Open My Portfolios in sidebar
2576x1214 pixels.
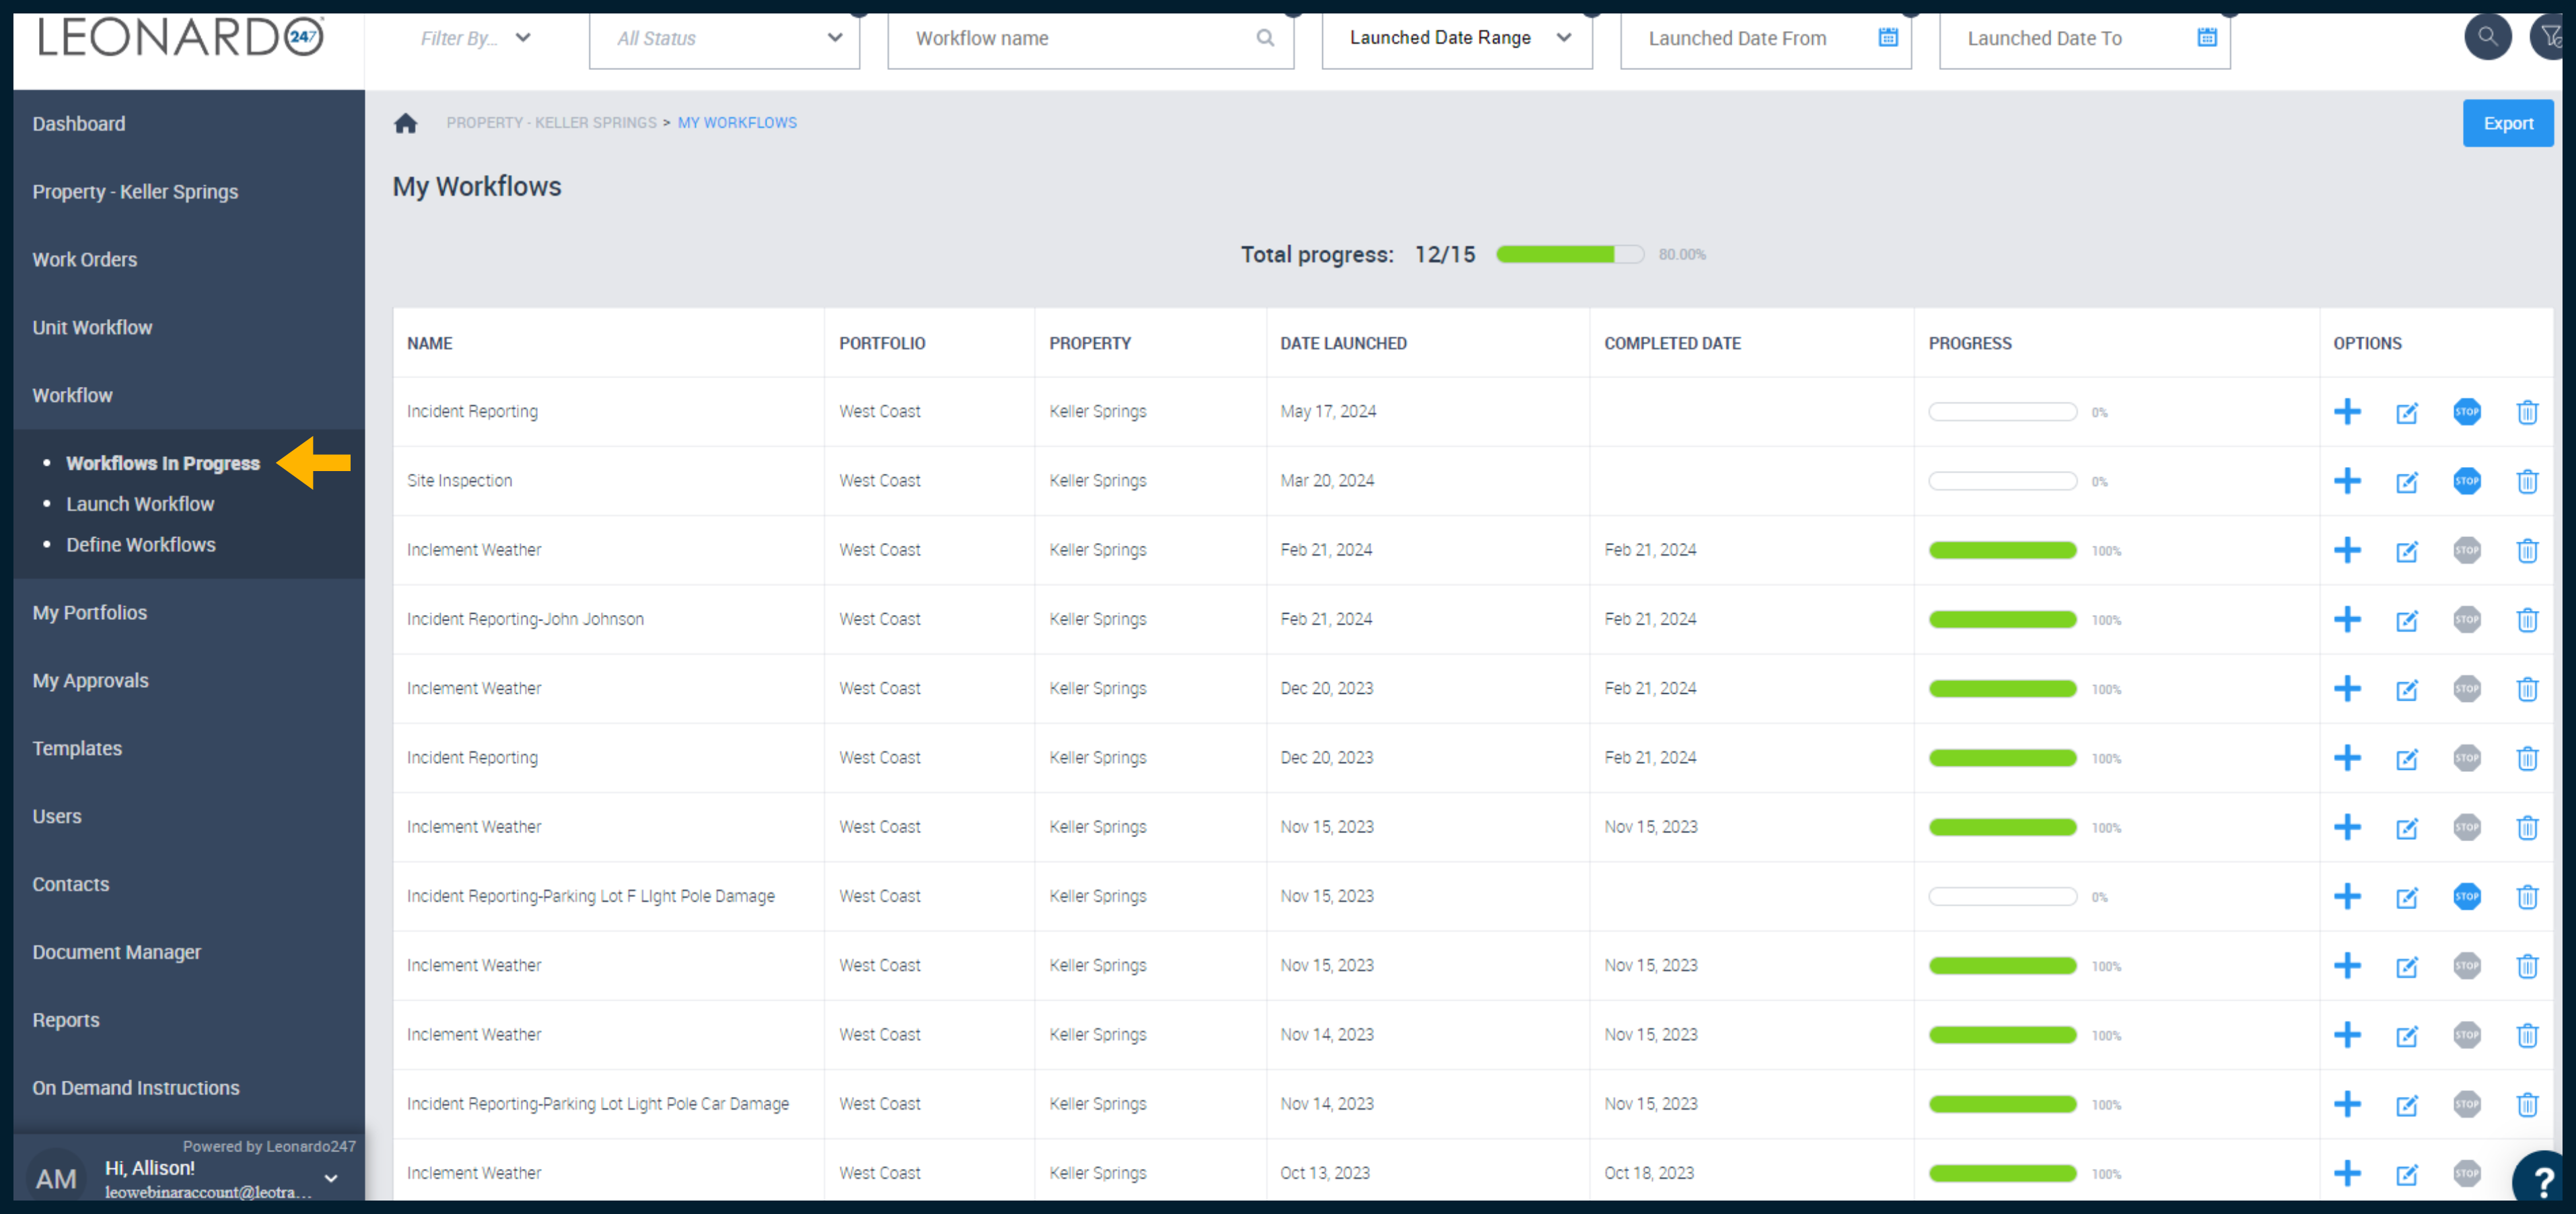89,613
